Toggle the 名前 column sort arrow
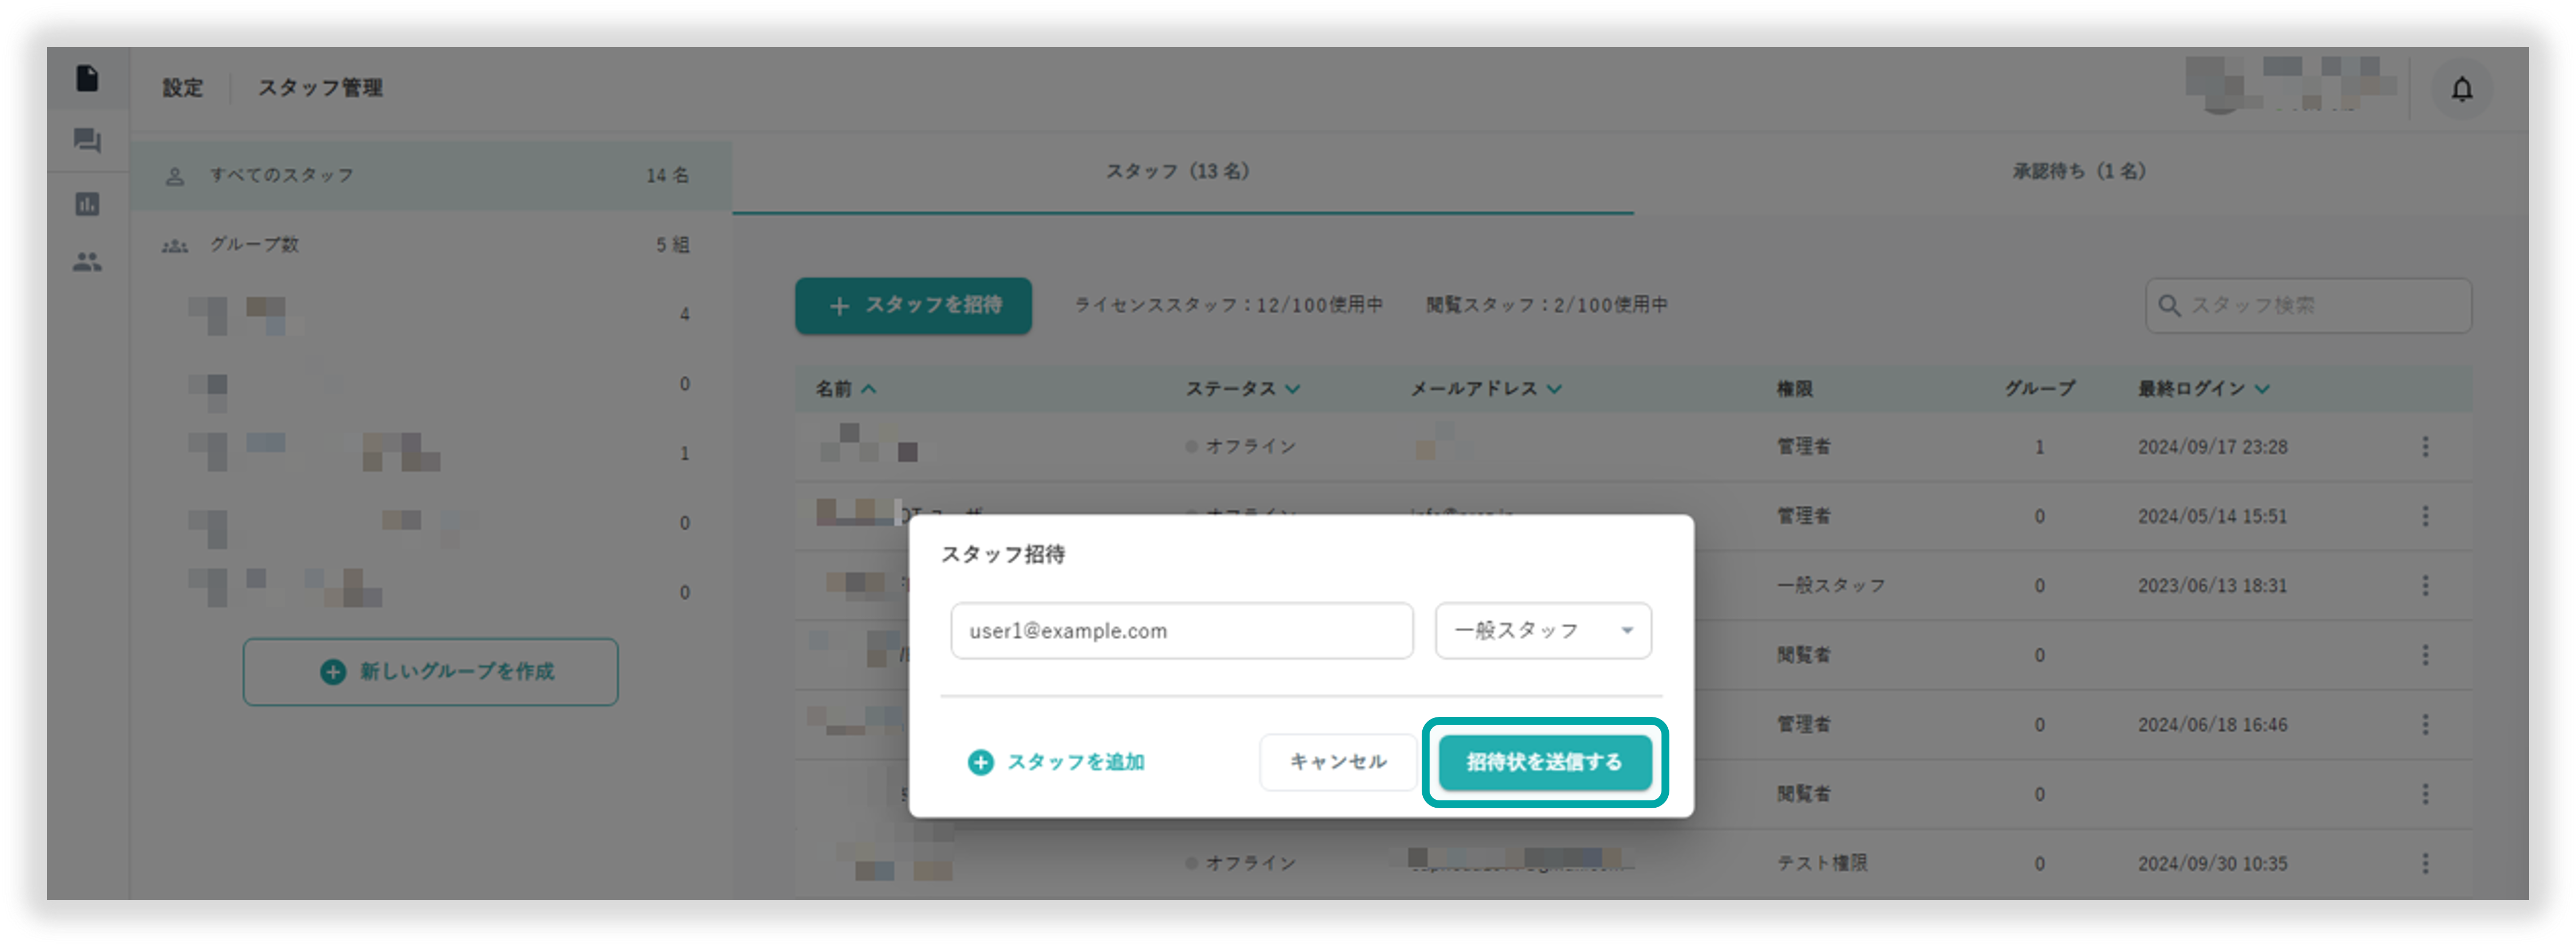Screen dimensions: 2576x947 [870, 389]
